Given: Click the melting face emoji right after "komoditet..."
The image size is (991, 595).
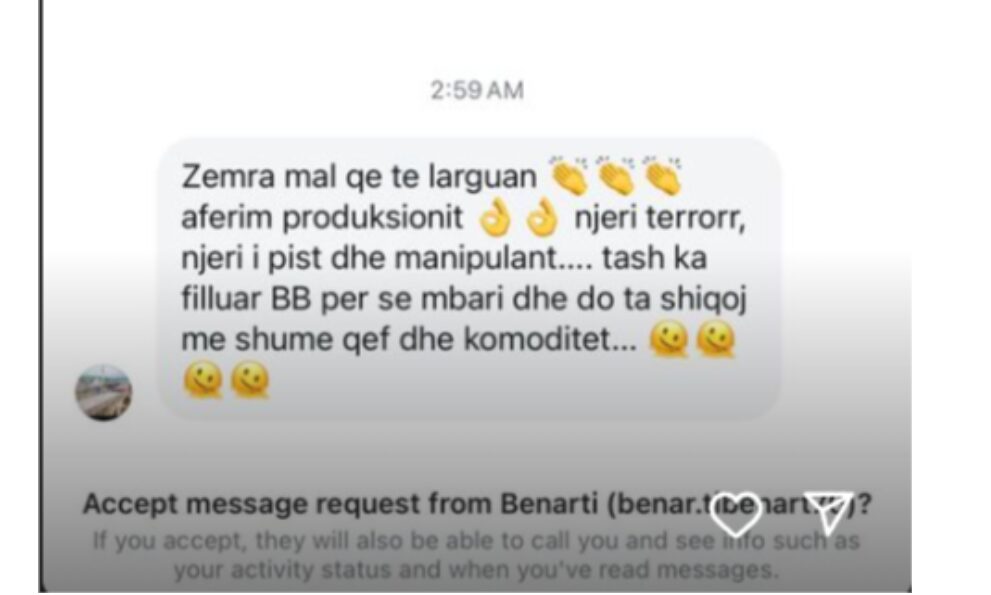Looking at the screenshot, I should [669, 340].
